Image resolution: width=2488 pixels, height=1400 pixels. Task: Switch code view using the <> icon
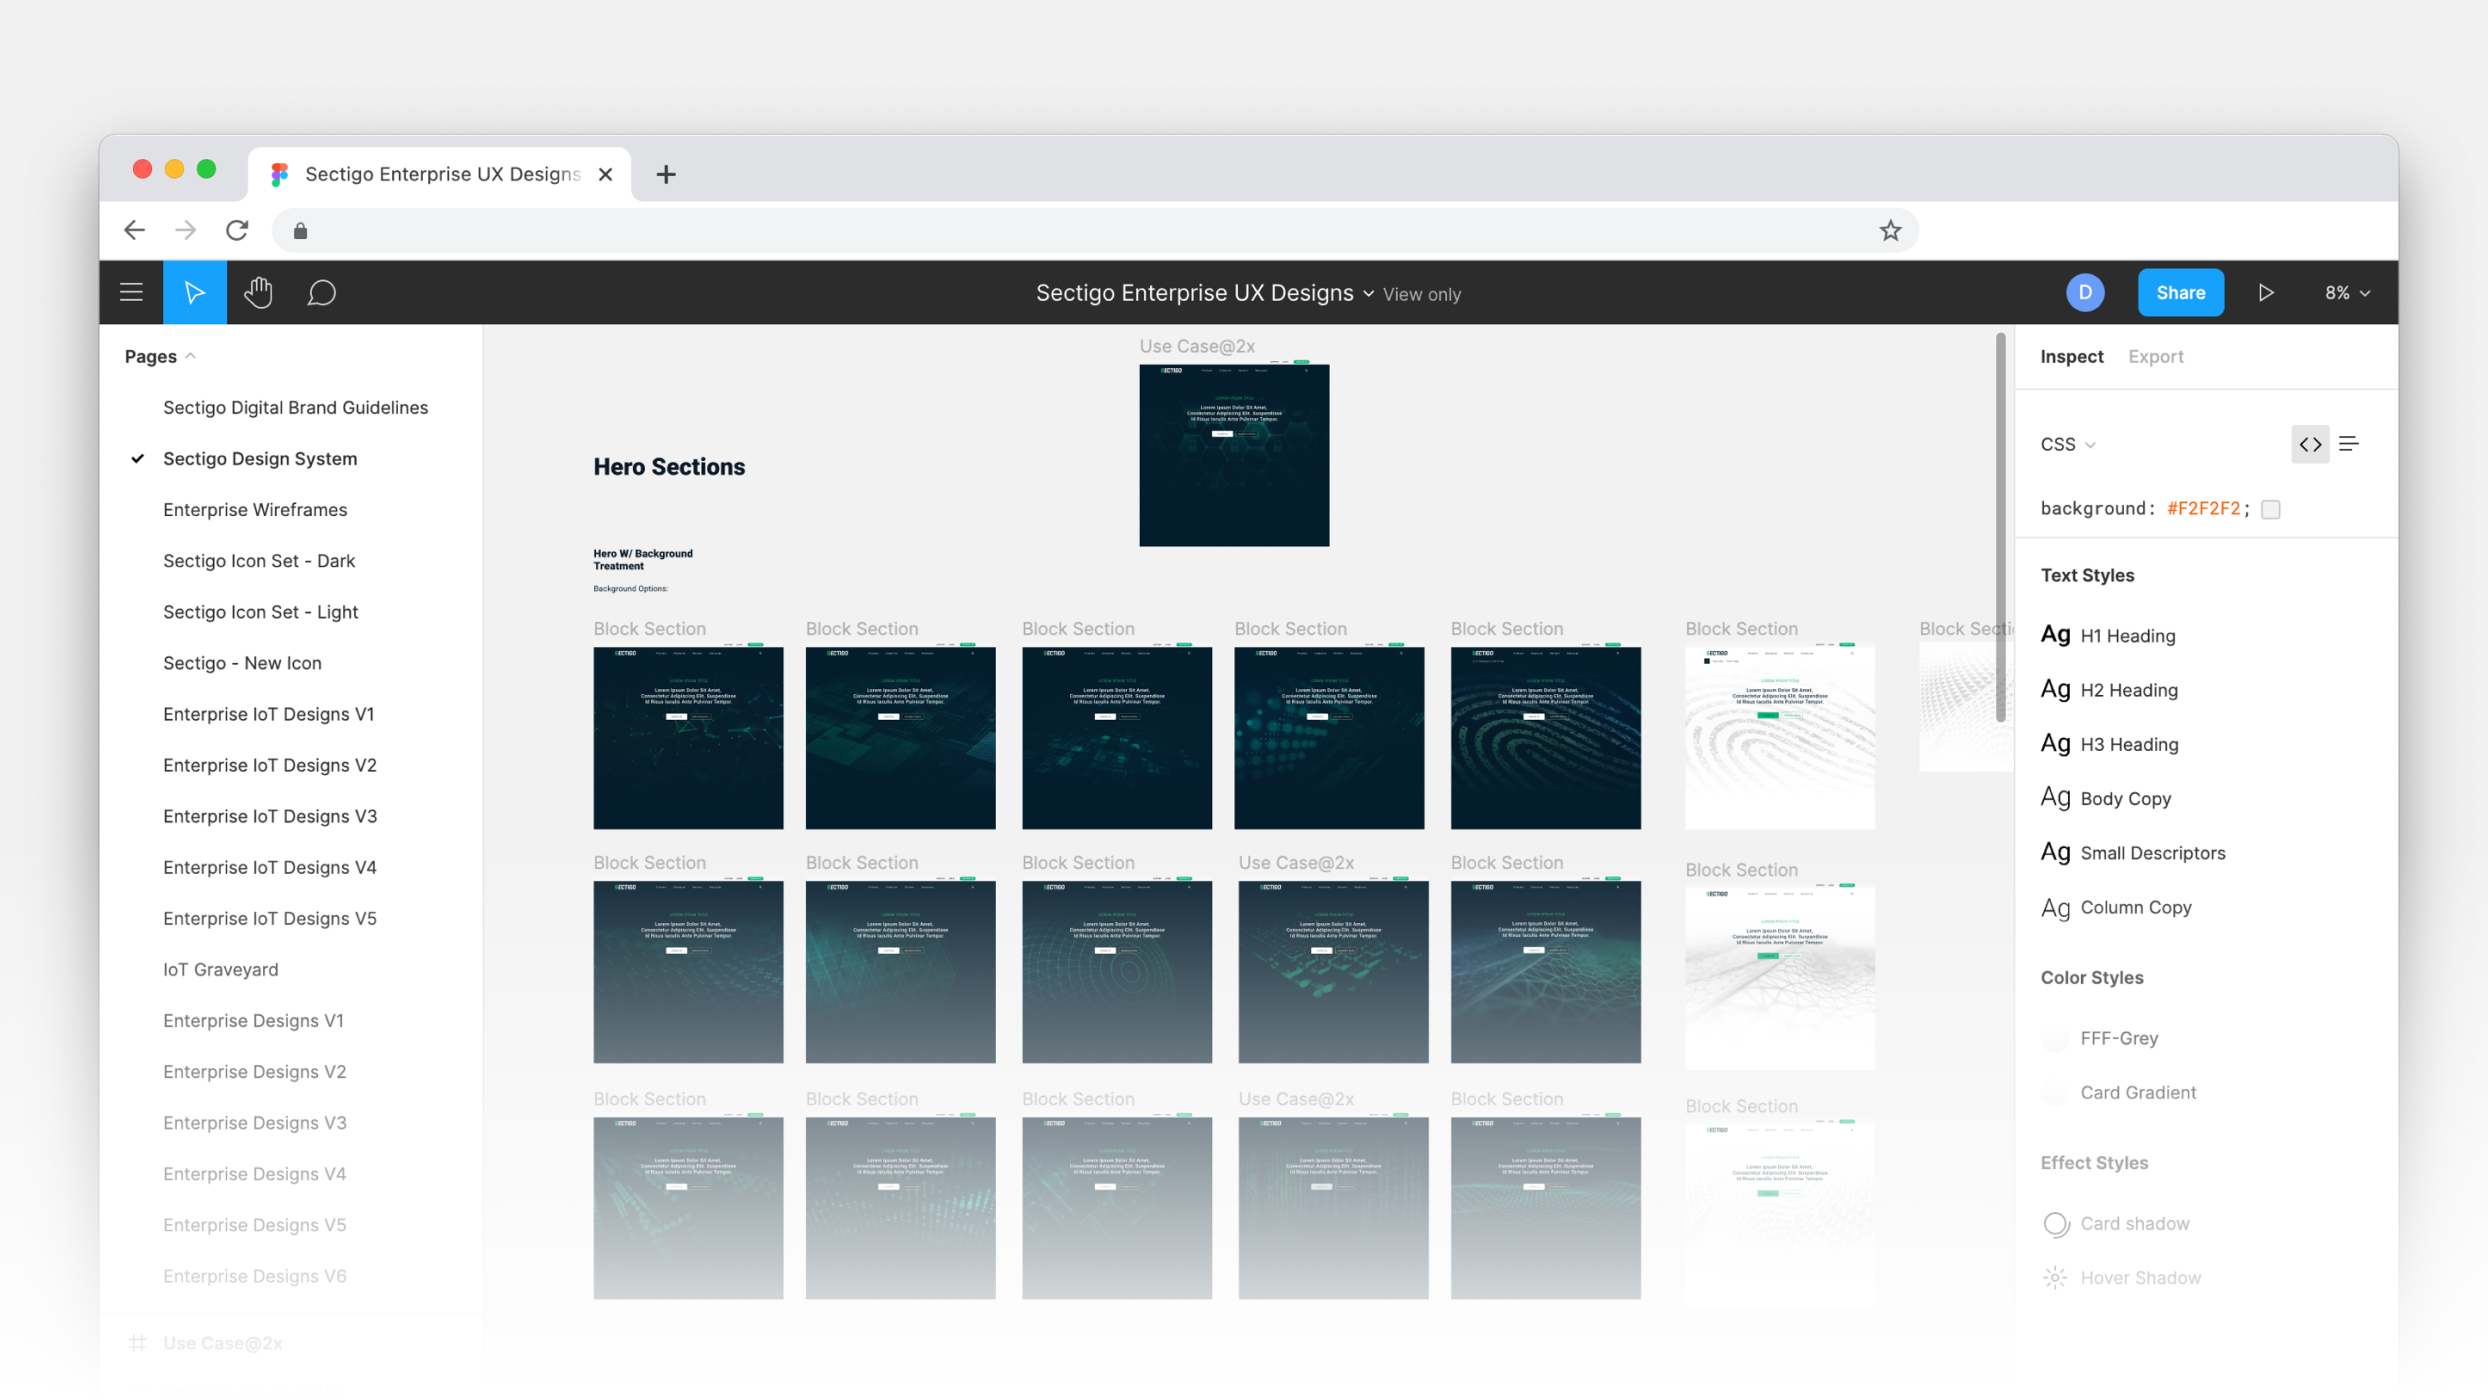pos(2310,443)
